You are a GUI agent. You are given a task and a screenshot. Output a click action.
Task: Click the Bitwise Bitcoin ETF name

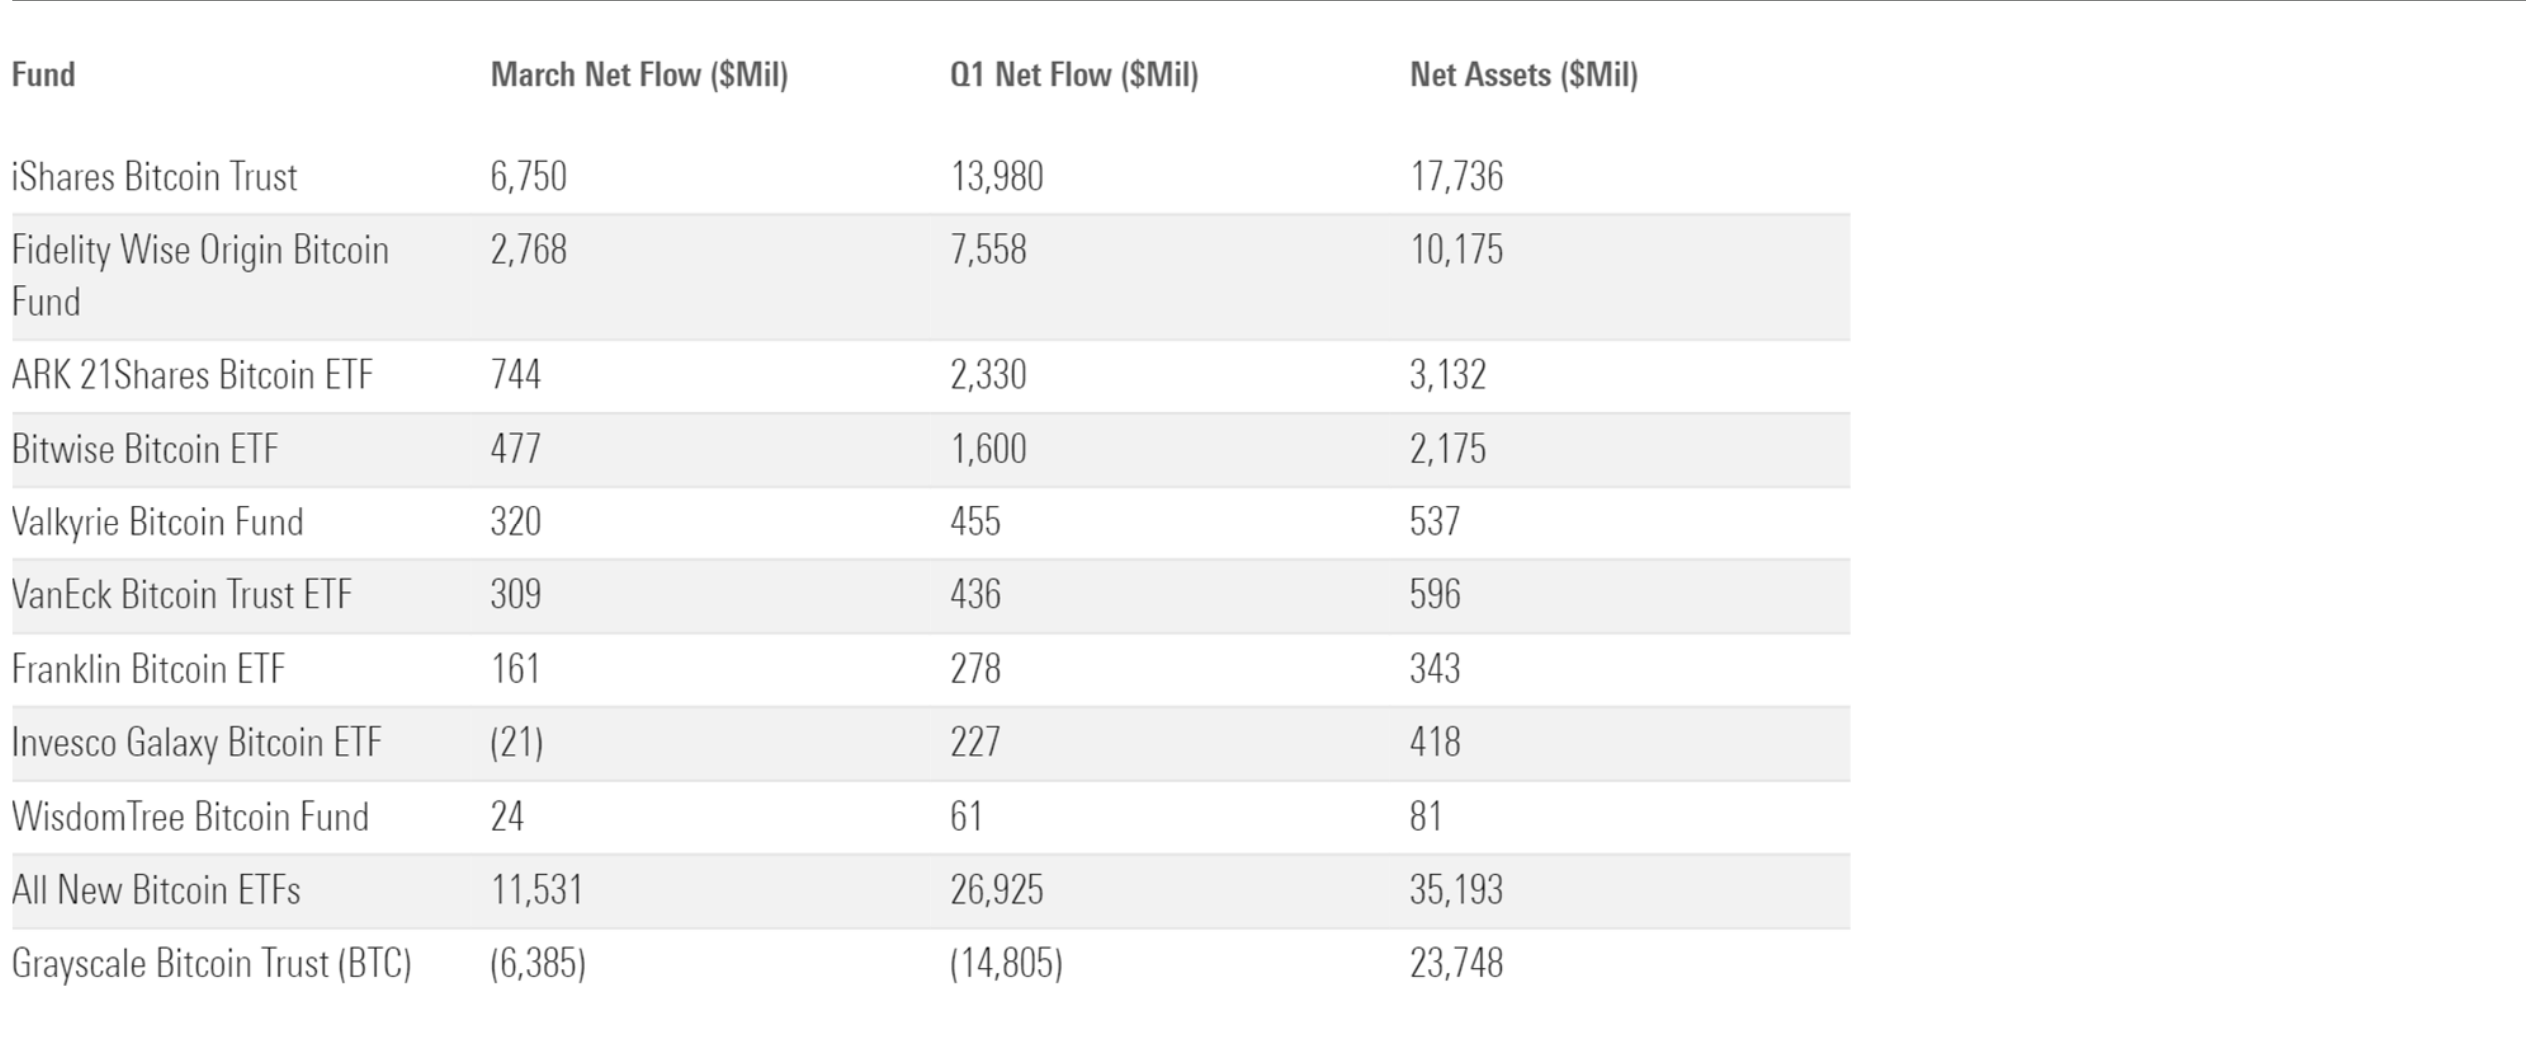click(x=145, y=449)
